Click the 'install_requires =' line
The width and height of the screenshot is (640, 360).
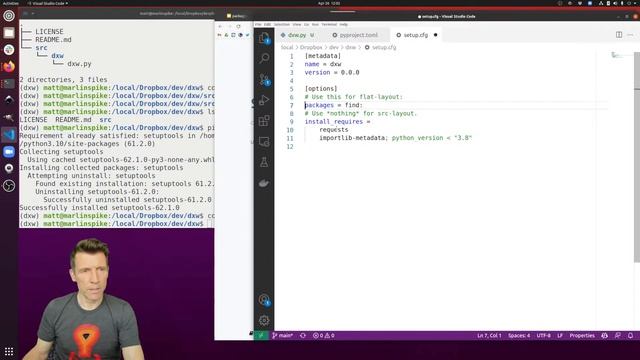(x=337, y=122)
